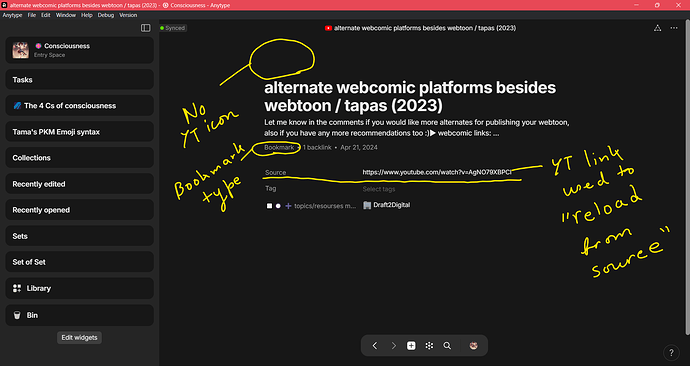Open the Version menu

pos(128,15)
